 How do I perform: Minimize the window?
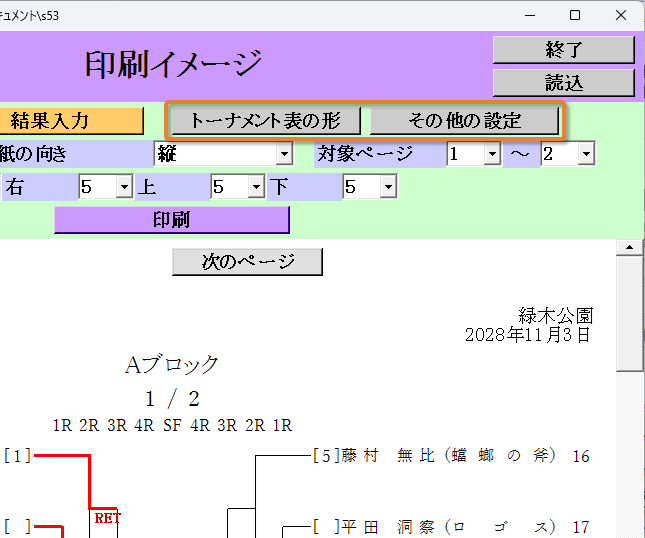(530, 15)
